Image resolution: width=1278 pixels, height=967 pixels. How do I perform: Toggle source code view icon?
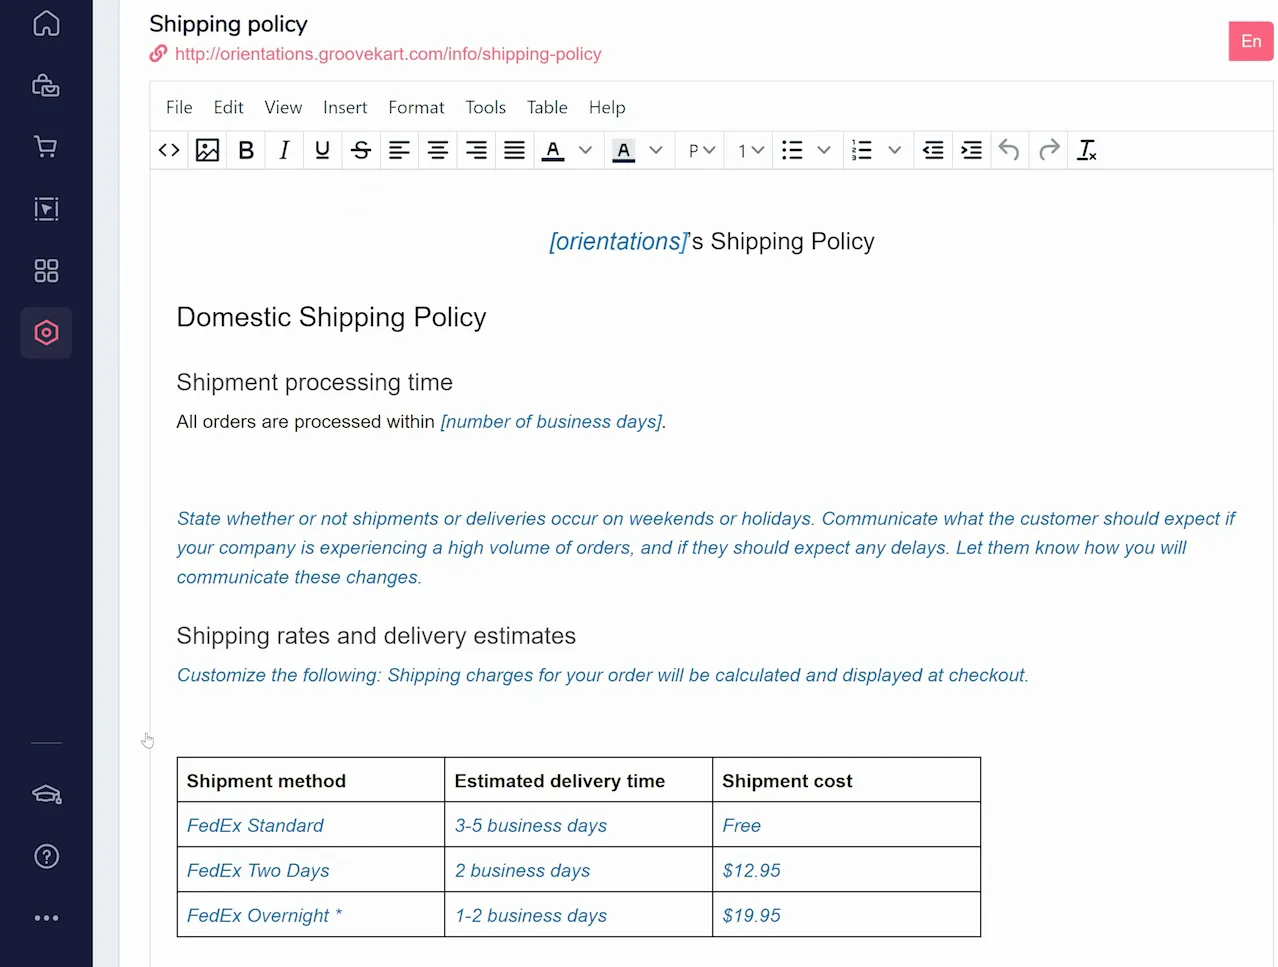(x=169, y=150)
